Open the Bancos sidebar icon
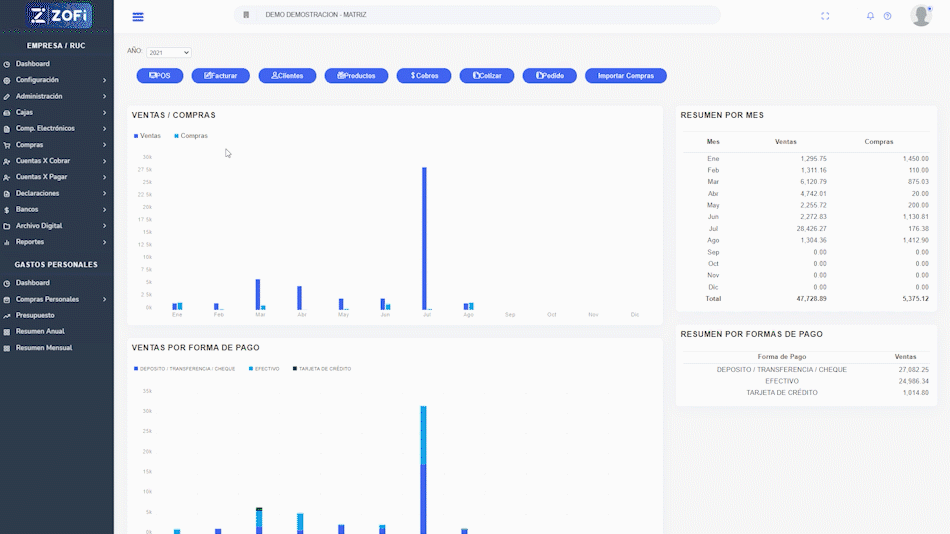The image size is (950, 534). coord(7,210)
